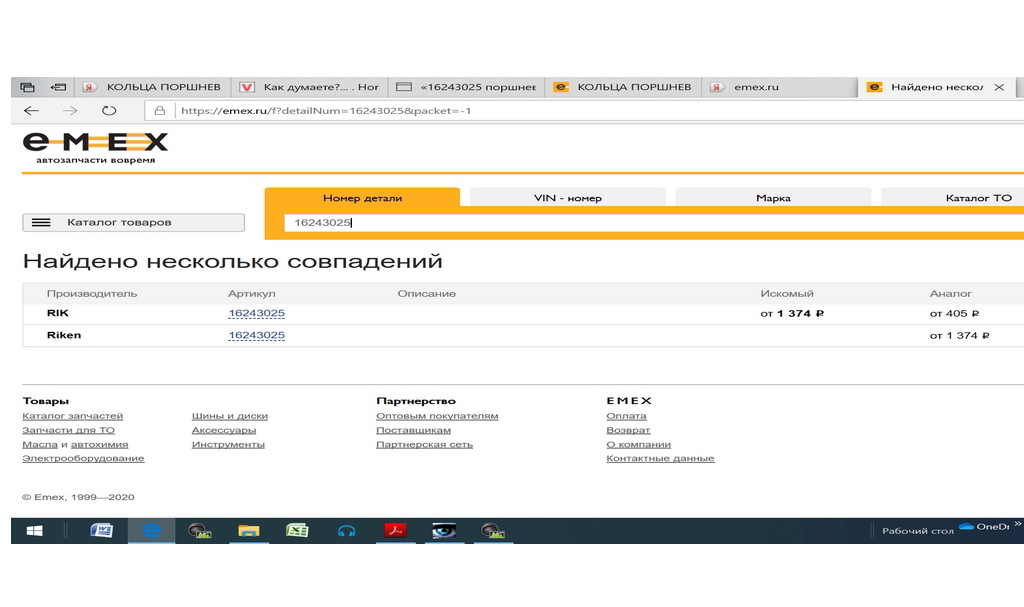
Task: Click the Описание column header
Action: 426,293
